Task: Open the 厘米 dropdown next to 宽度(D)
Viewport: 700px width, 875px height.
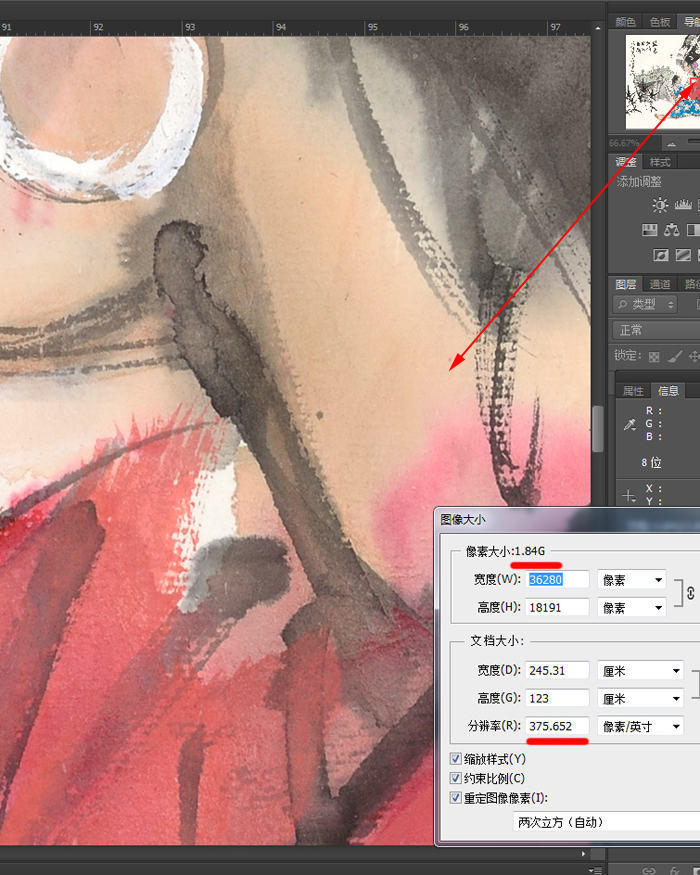Action: click(640, 671)
